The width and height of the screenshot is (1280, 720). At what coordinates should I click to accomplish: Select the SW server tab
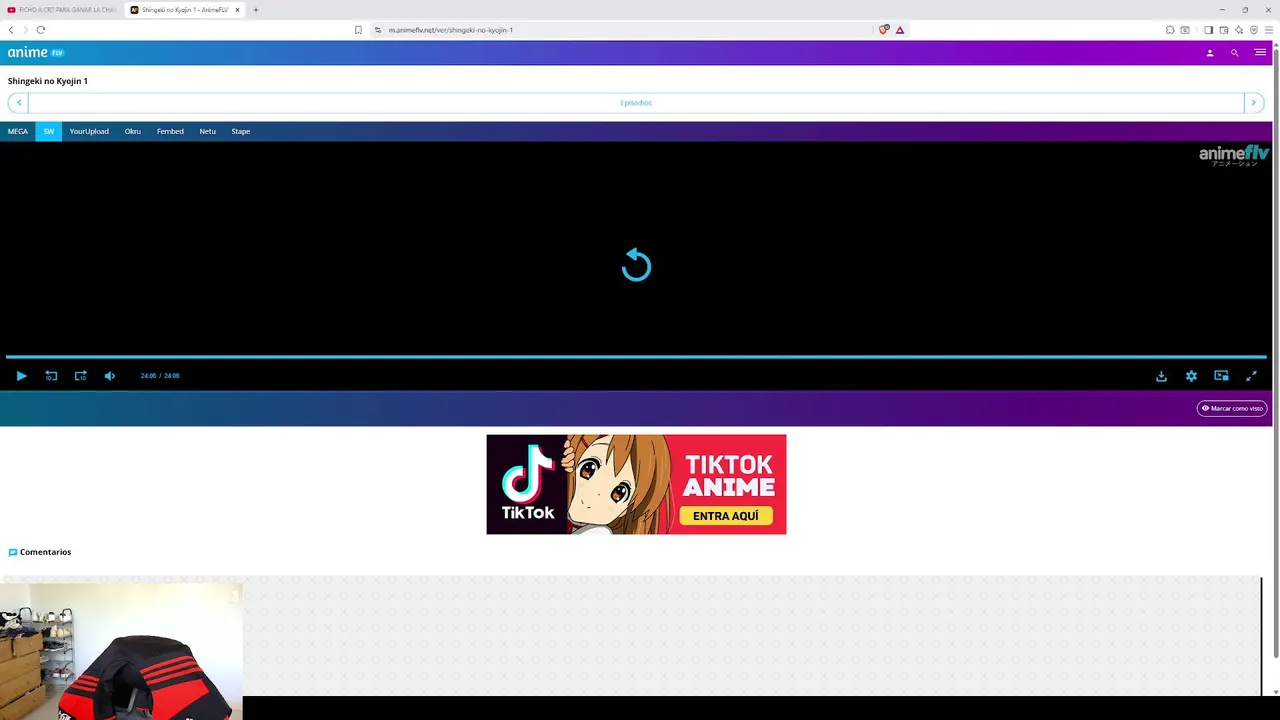pos(48,131)
